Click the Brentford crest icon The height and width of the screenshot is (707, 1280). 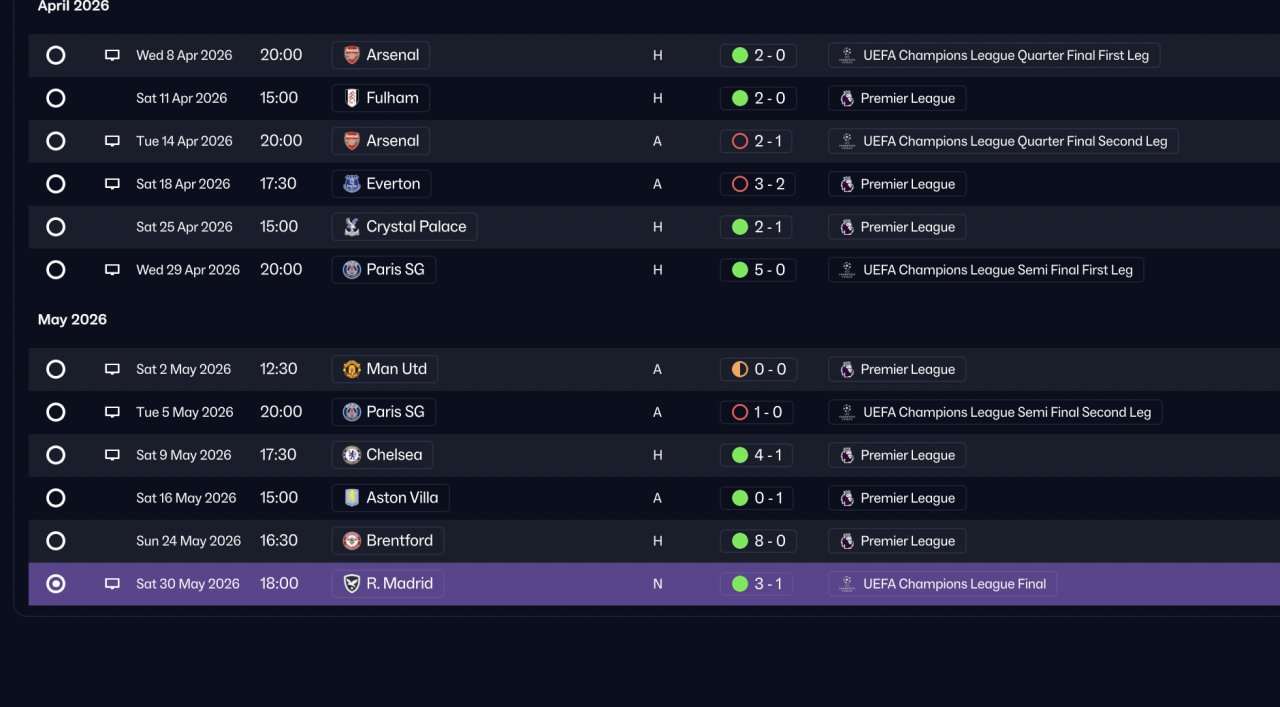pyautogui.click(x=352, y=541)
